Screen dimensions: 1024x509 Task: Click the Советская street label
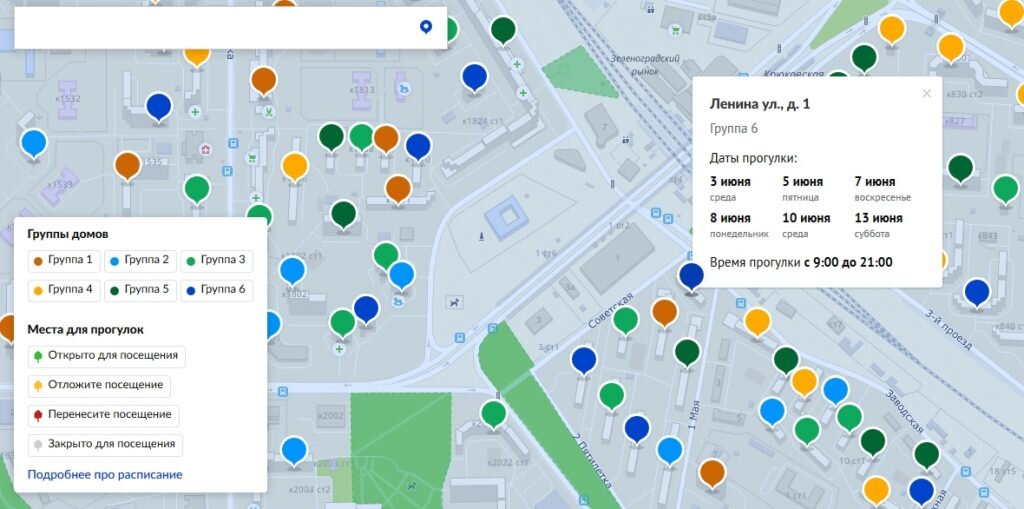610,310
